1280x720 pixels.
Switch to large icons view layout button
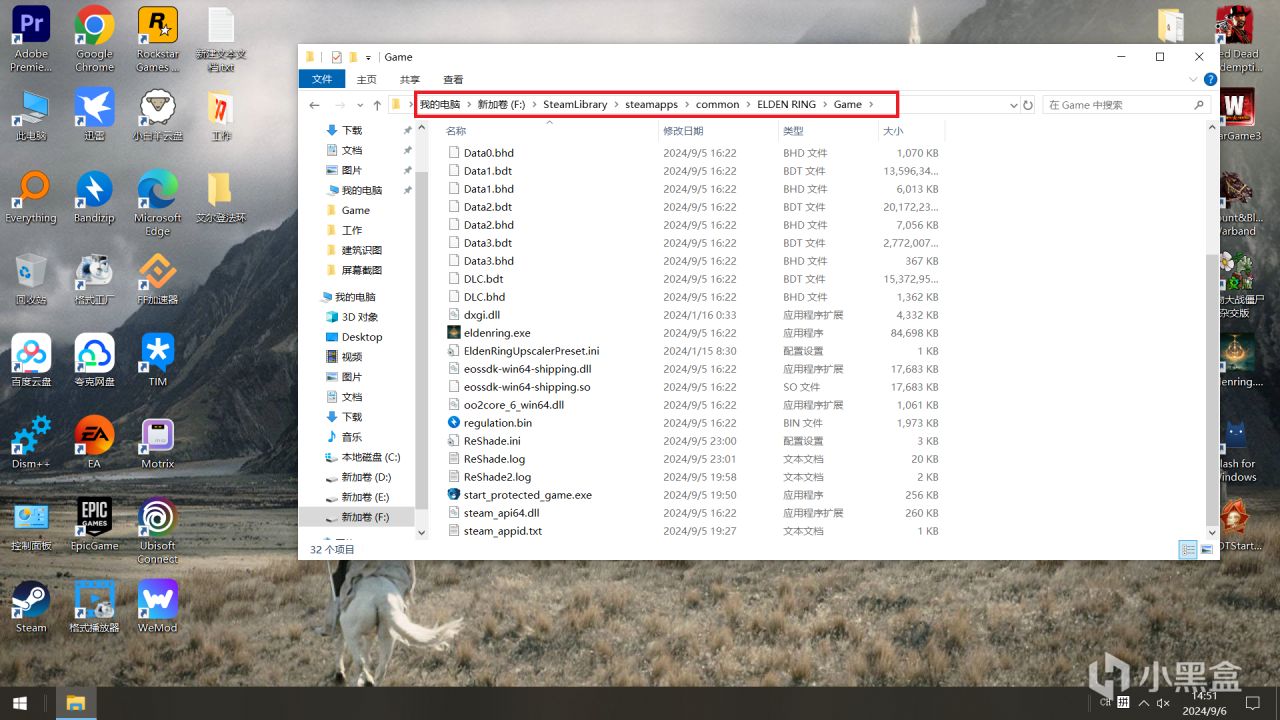click(x=1207, y=549)
